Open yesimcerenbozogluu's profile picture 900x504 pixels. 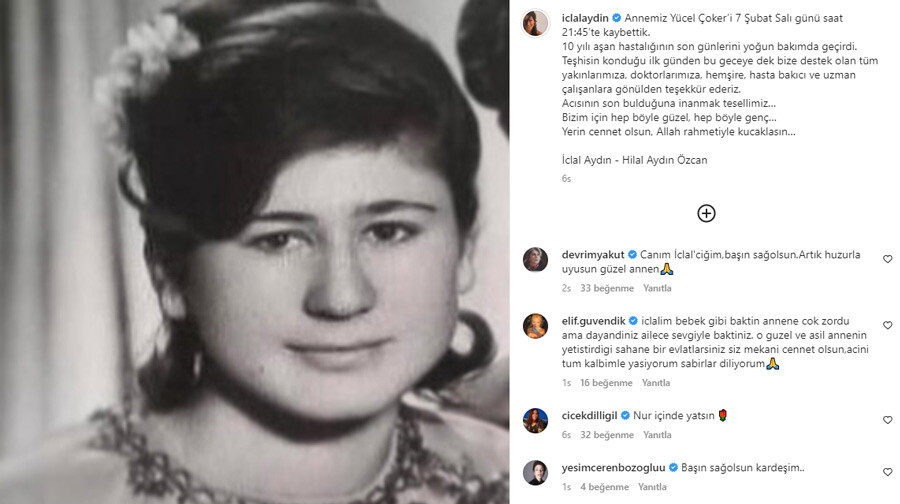(x=535, y=472)
